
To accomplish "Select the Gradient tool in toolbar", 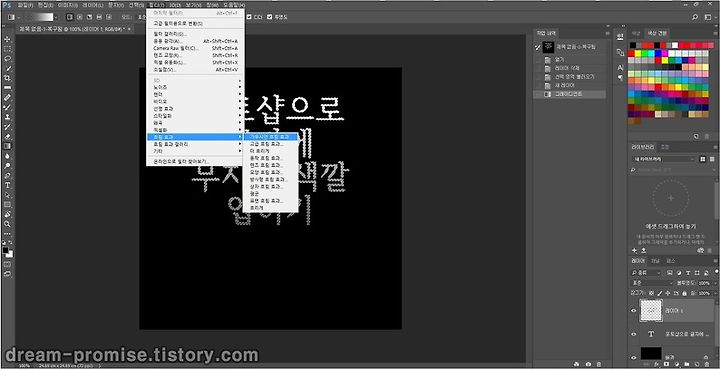I will pyautogui.click(x=7, y=146).
